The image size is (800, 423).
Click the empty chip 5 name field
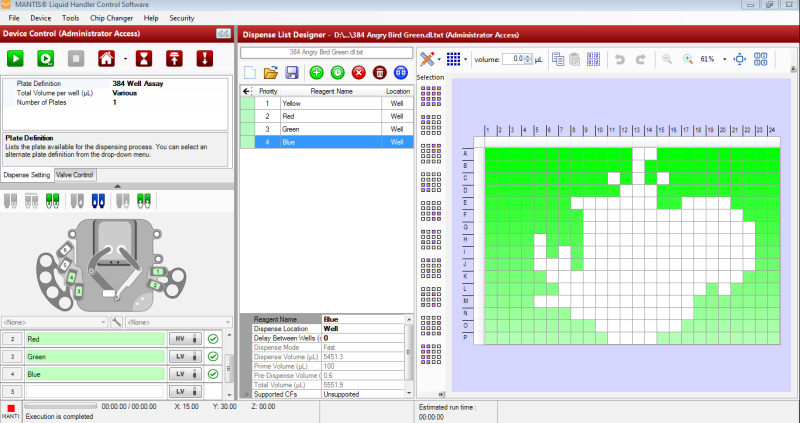coord(94,391)
